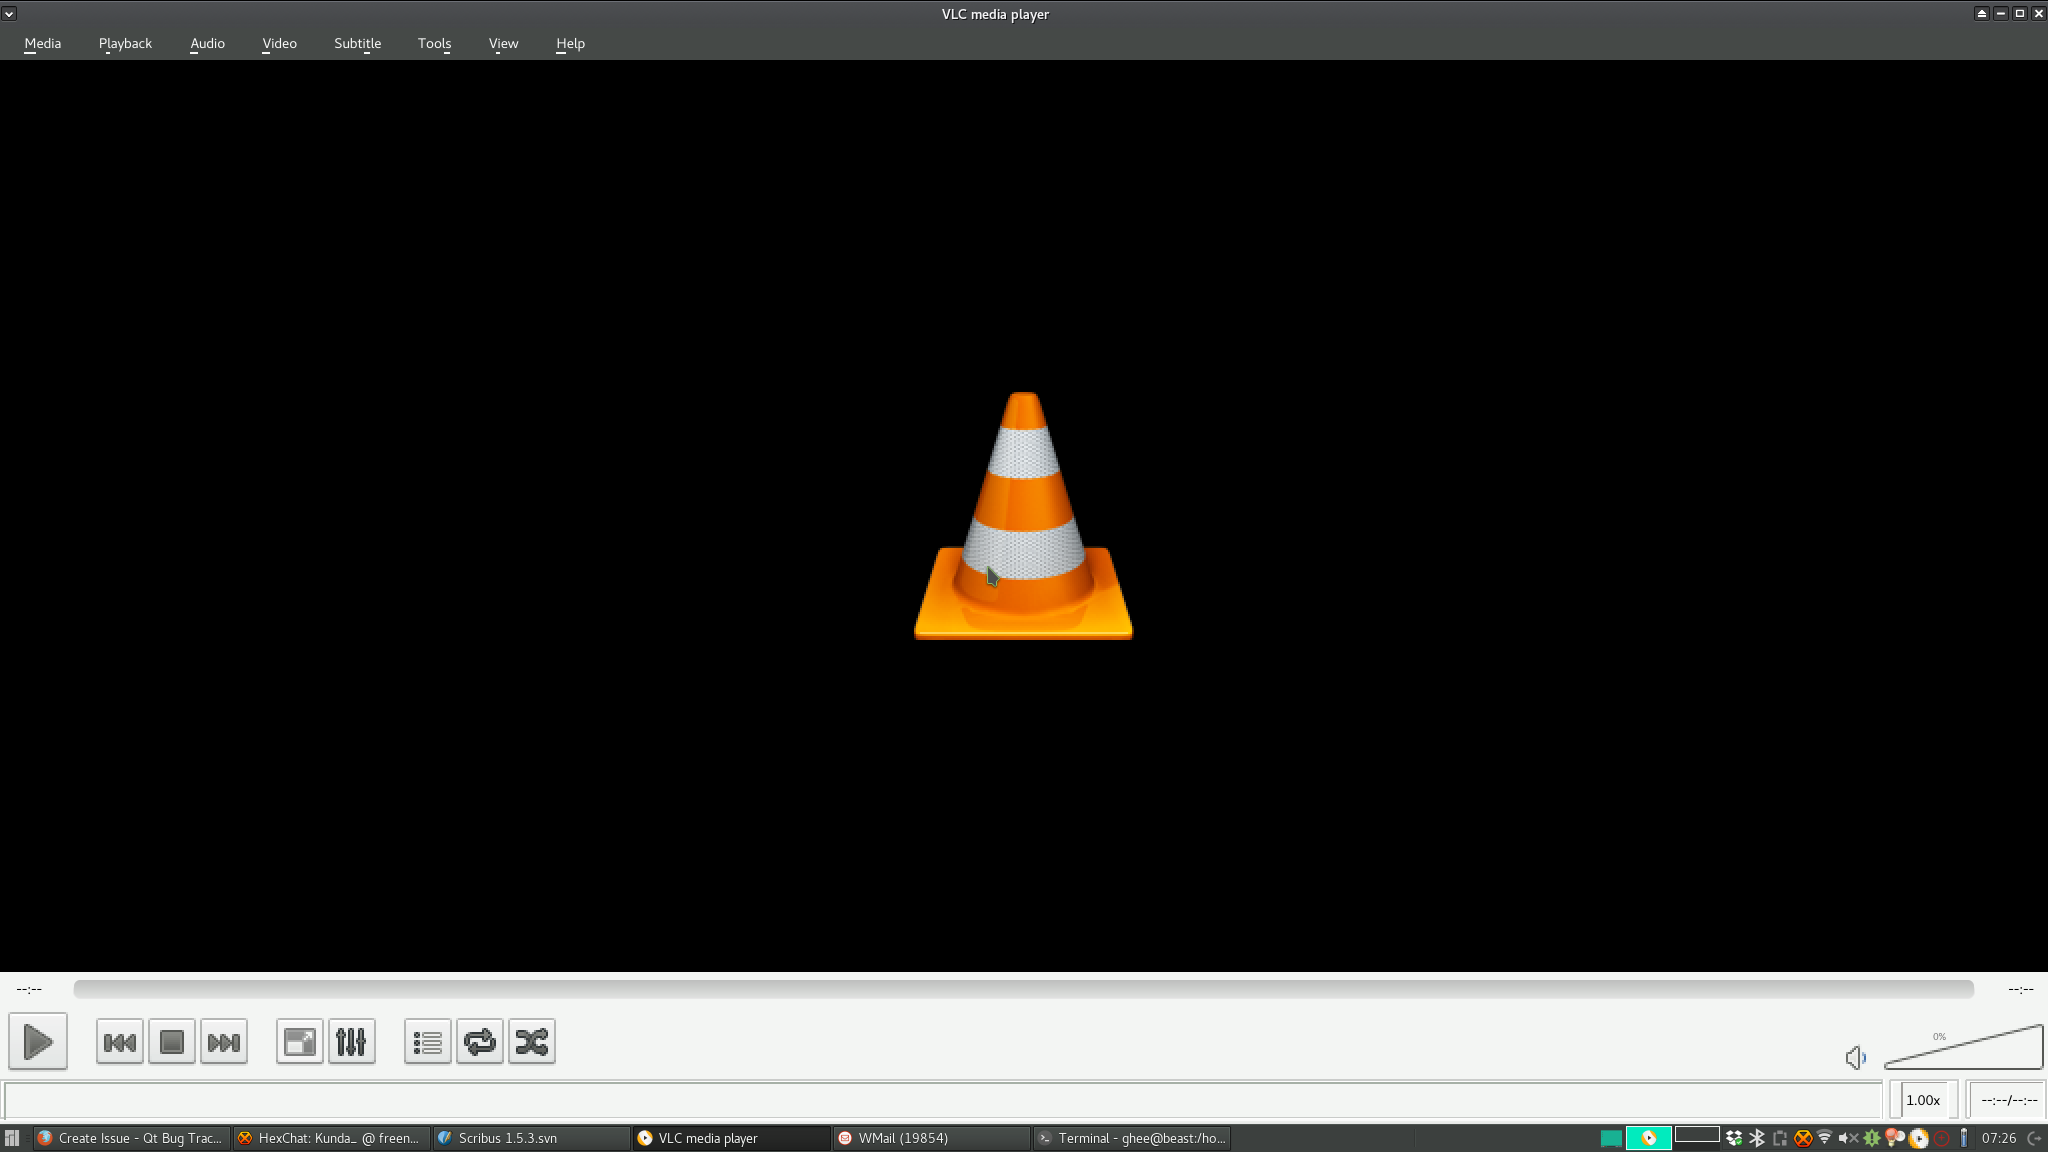Screen dimensions: 2048x1152
Task: Click the 1.00x playback speed label
Action: 1922,1100
